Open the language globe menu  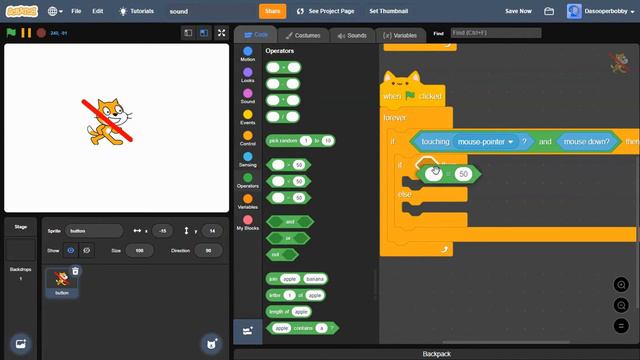pyautogui.click(x=55, y=11)
